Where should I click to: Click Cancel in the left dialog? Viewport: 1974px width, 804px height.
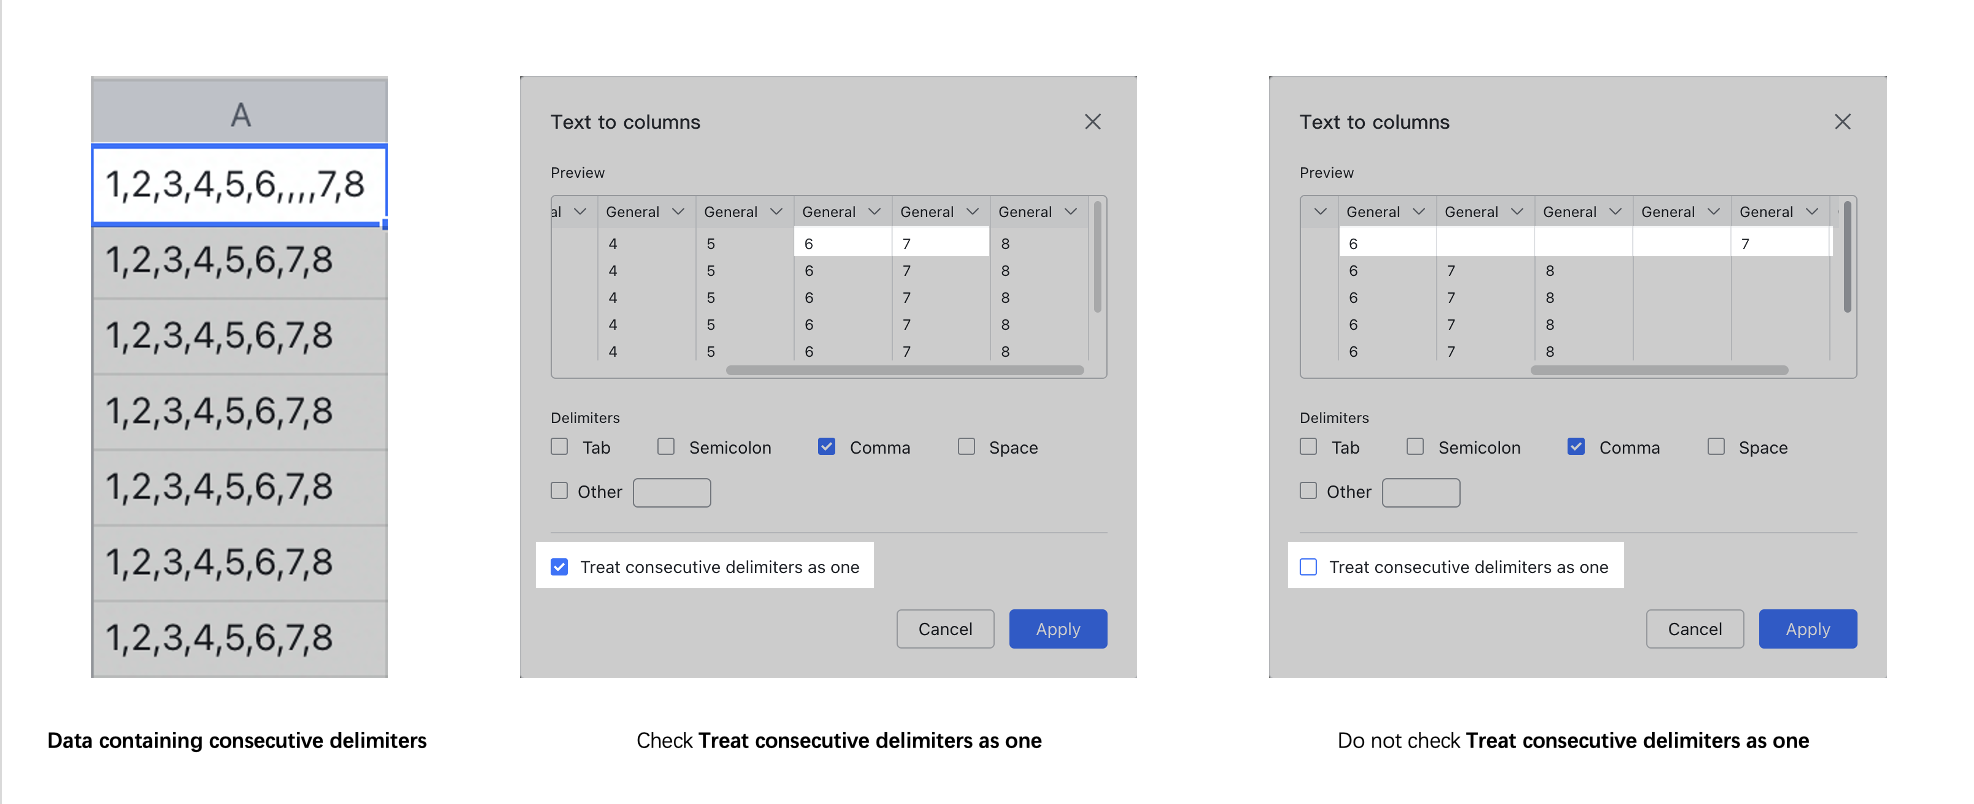point(945,629)
